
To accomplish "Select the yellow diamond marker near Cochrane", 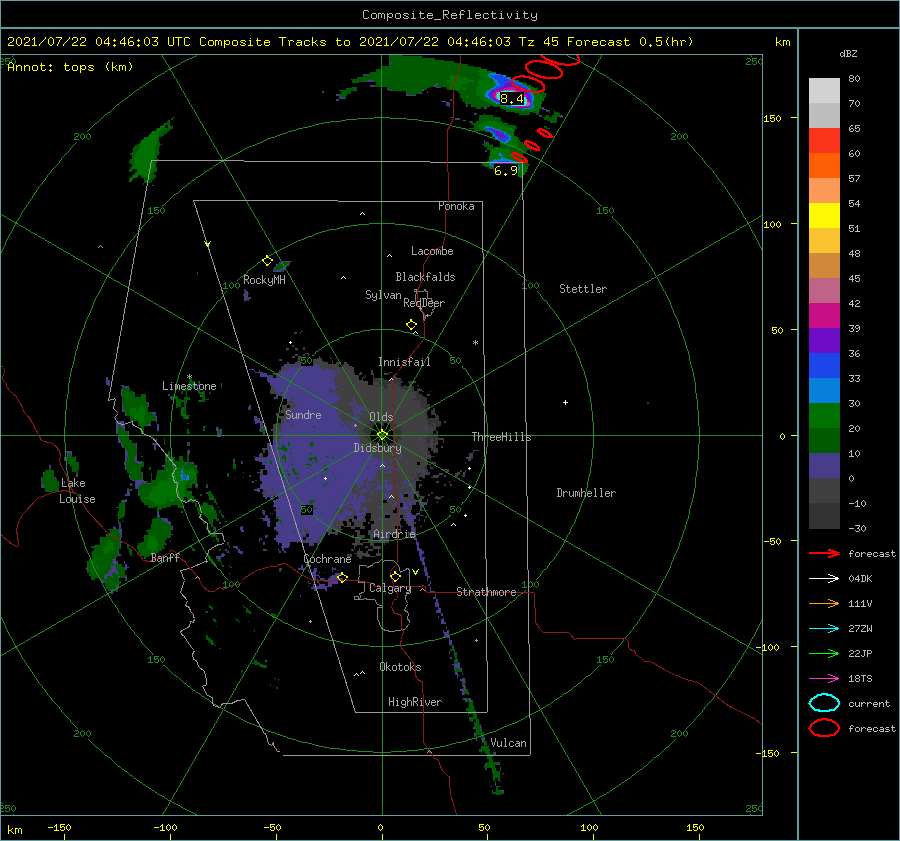I will click(x=342, y=577).
